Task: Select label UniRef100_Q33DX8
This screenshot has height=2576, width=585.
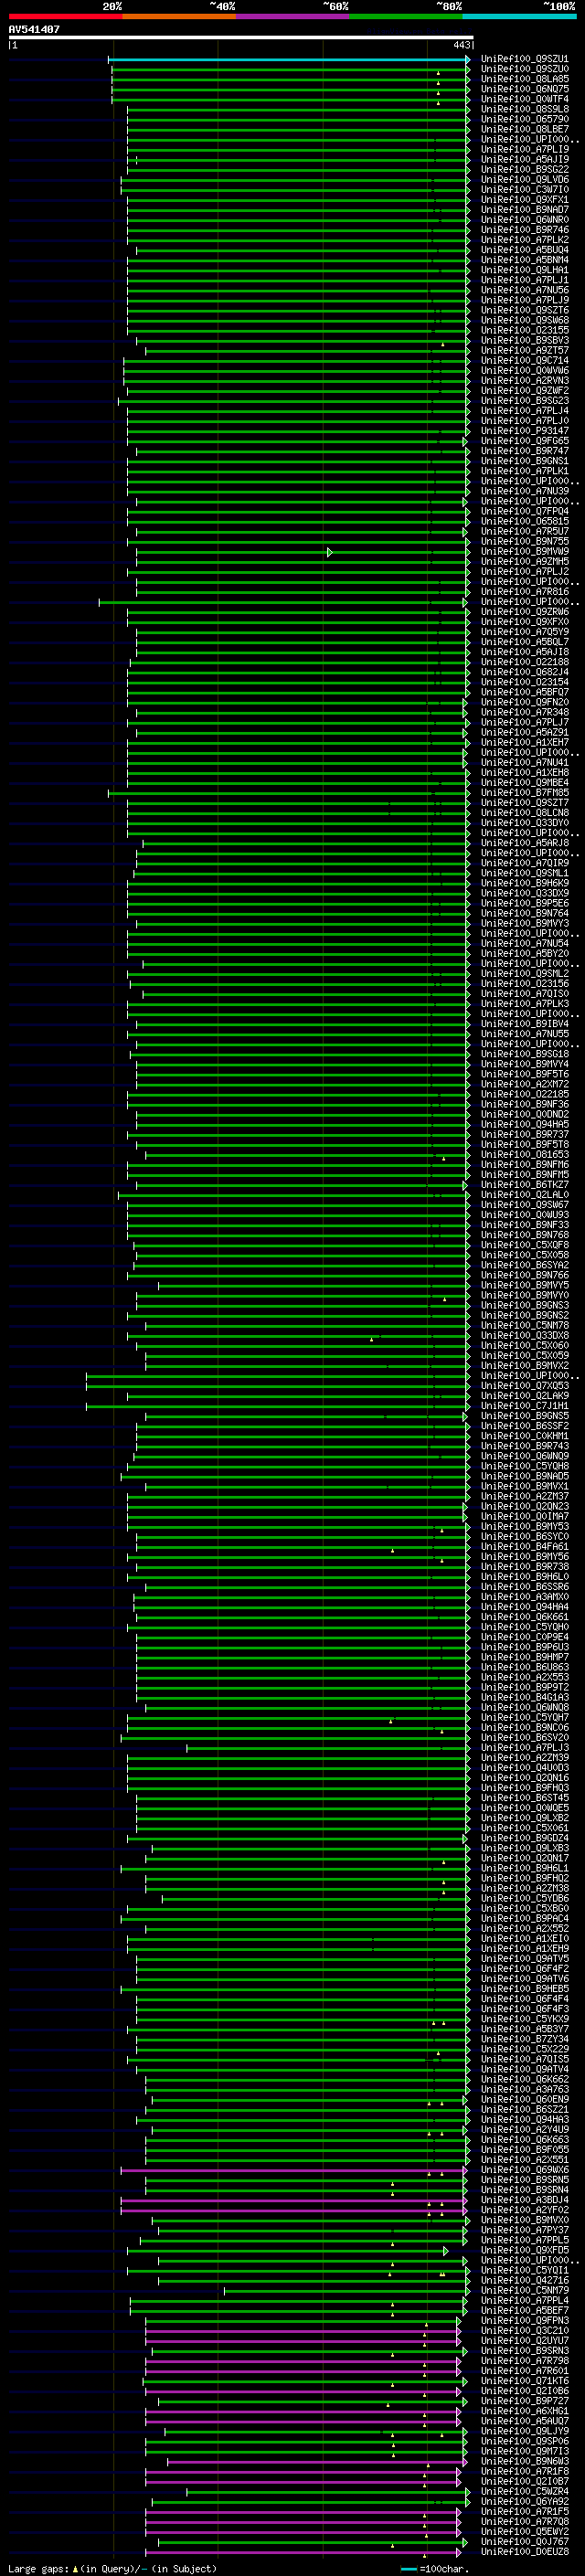Action: coord(525,1335)
